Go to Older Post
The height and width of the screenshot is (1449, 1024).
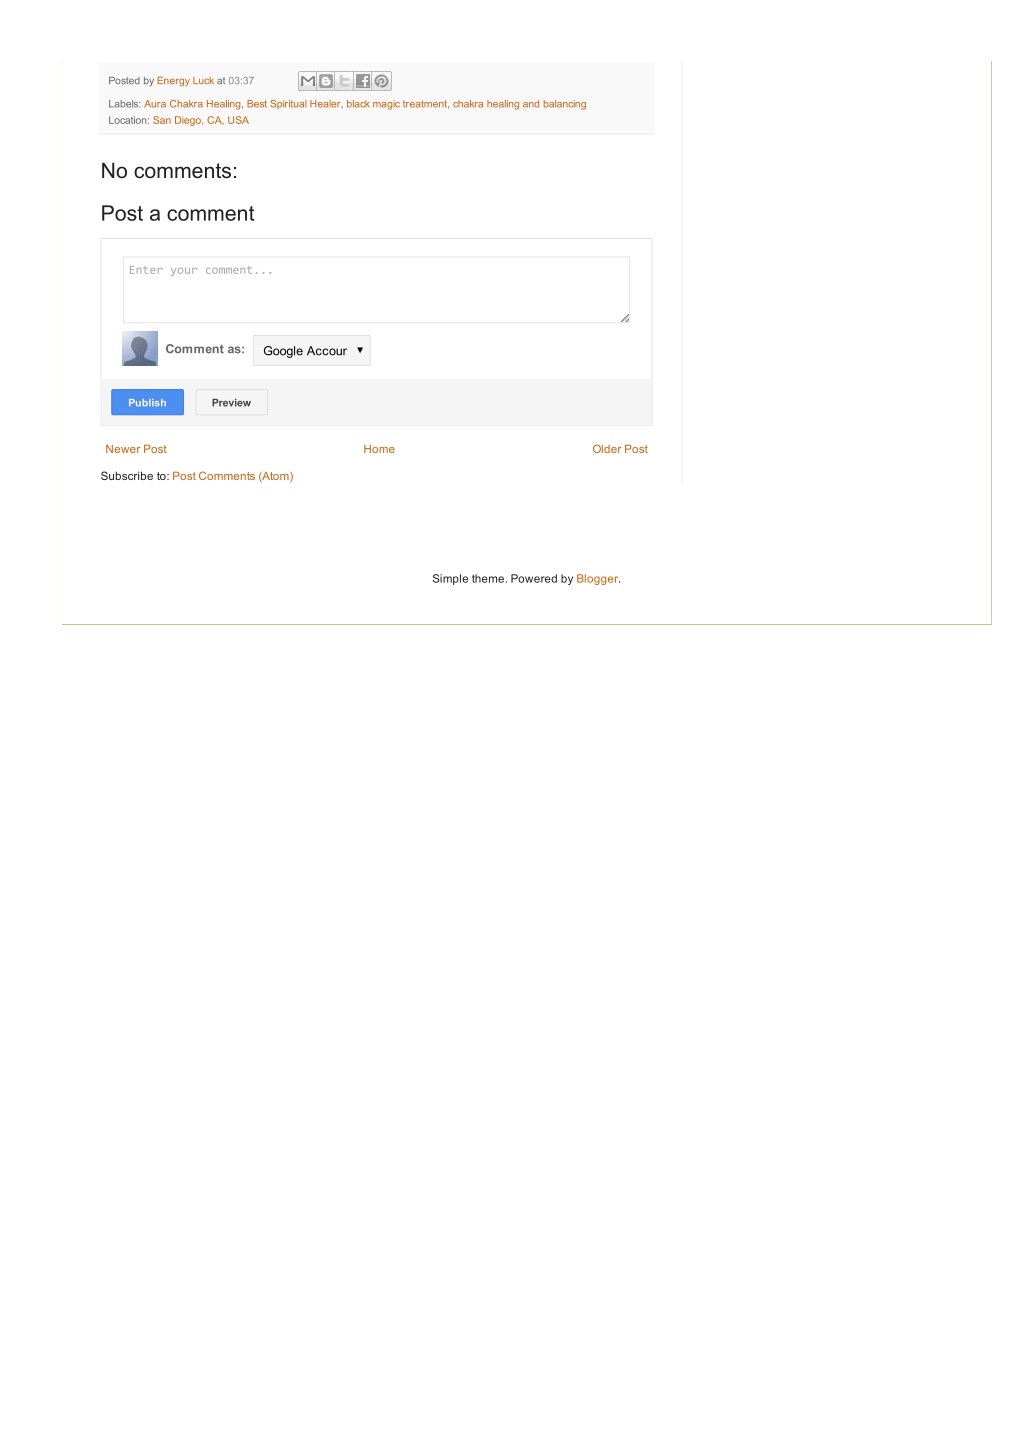620,449
